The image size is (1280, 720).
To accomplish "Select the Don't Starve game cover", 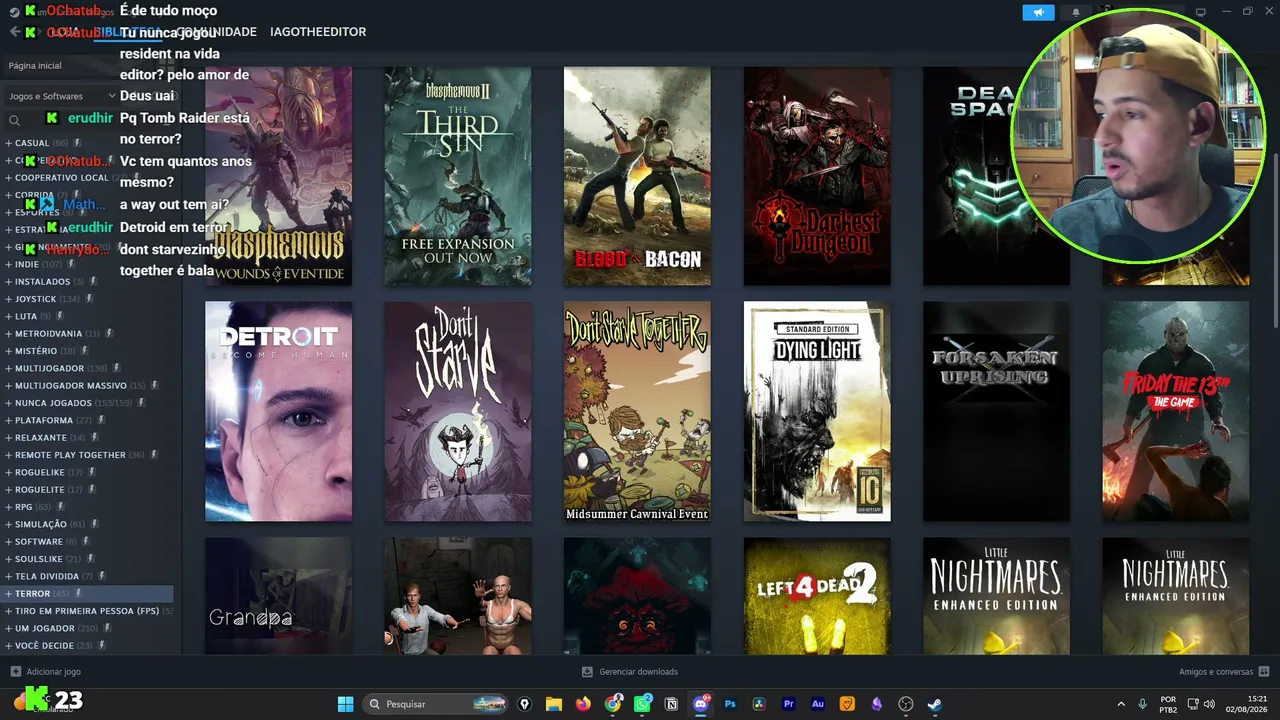I will (x=458, y=411).
